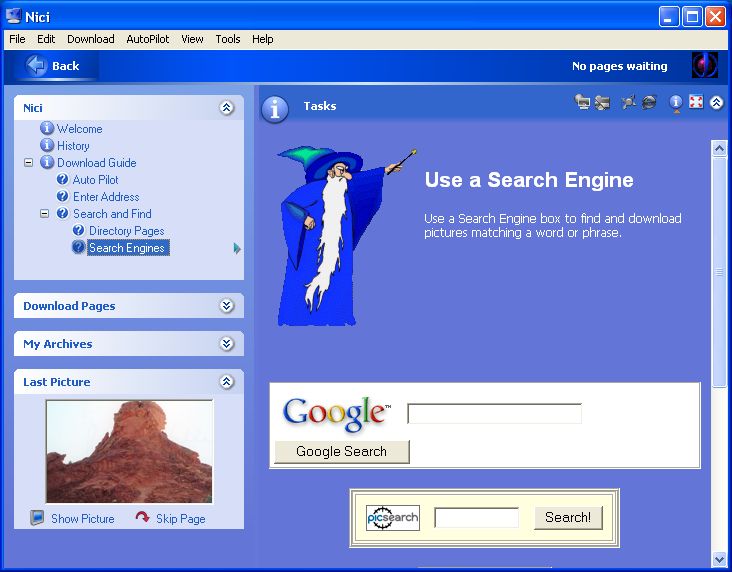732x572 pixels.
Task: Click the History info icon
Action: 47,145
